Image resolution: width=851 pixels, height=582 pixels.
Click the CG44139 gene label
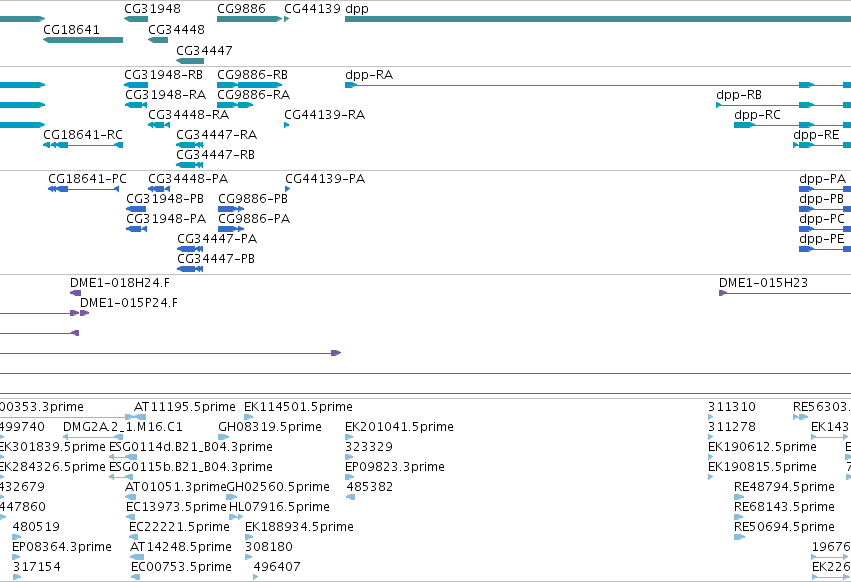[313, 9]
